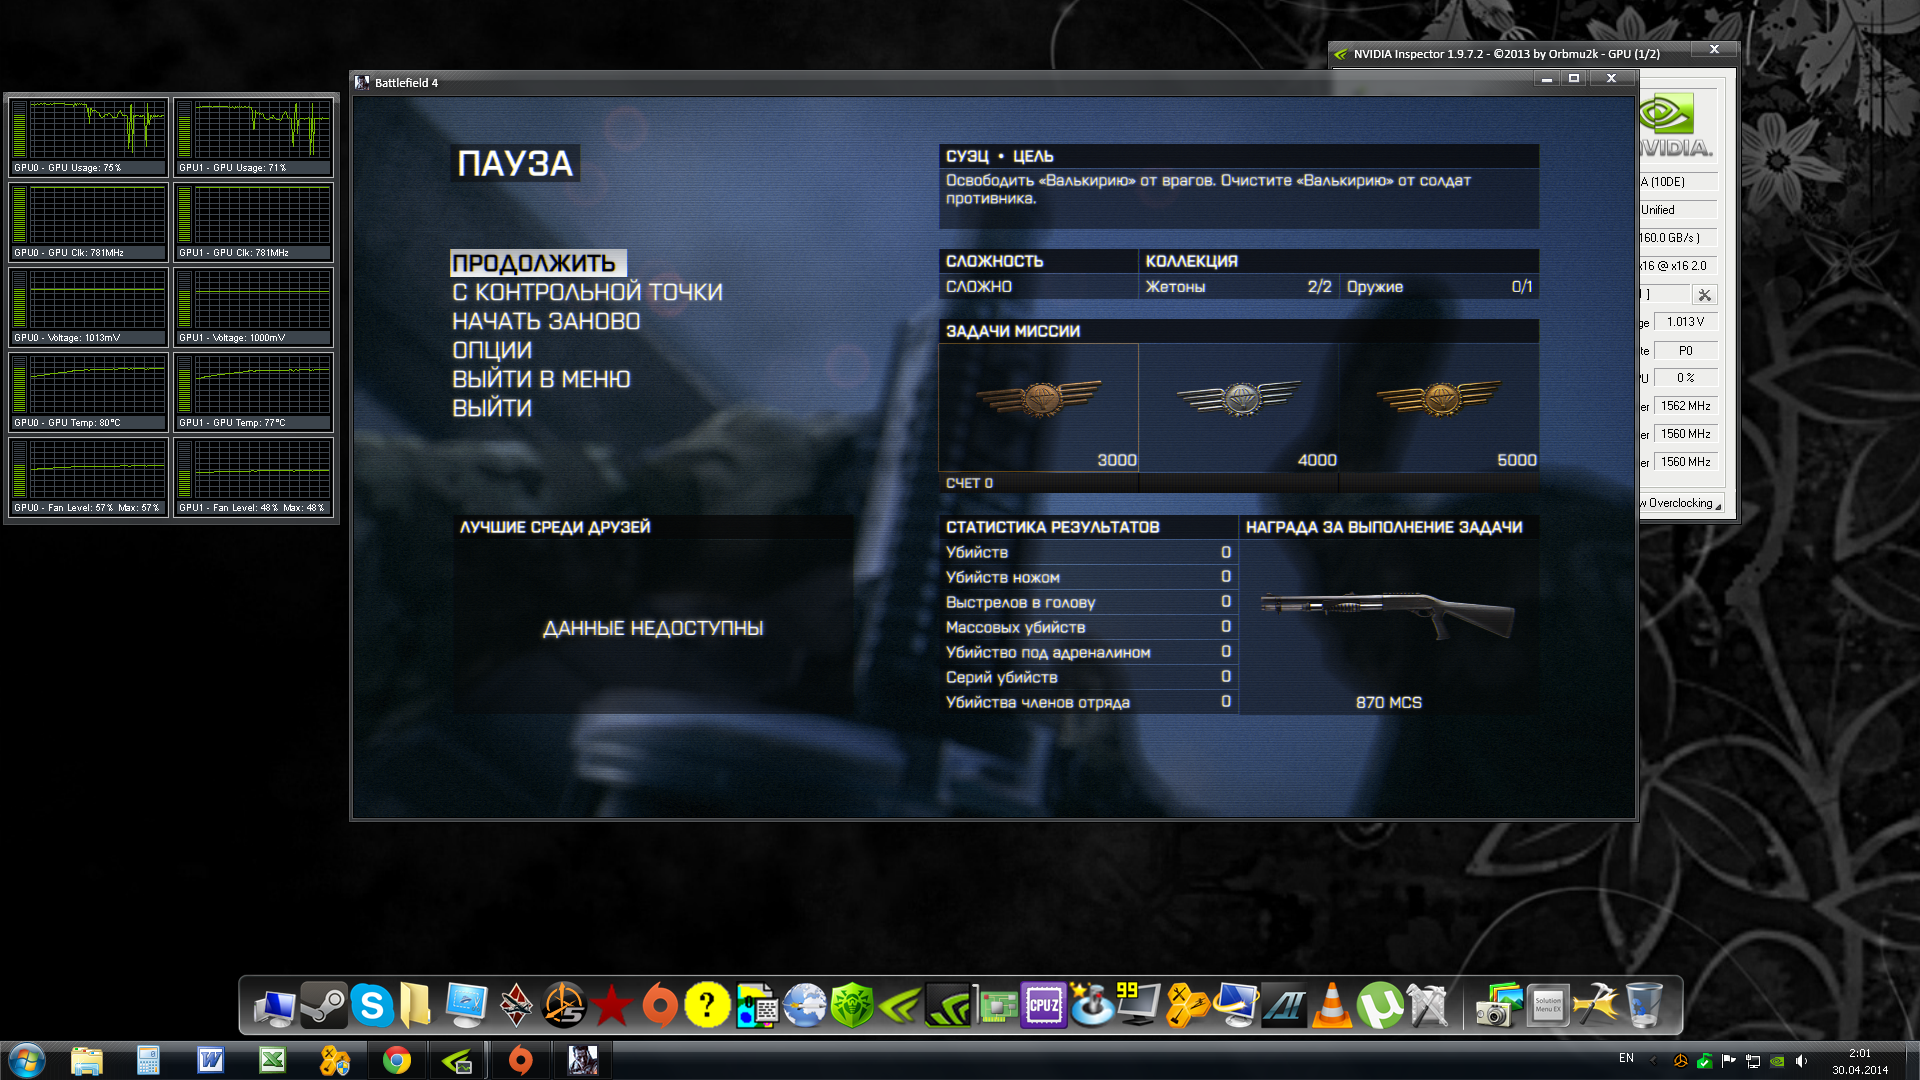The height and width of the screenshot is (1080, 1920).
Task: Launch the red star app in dock
Action: coord(611,1005)
